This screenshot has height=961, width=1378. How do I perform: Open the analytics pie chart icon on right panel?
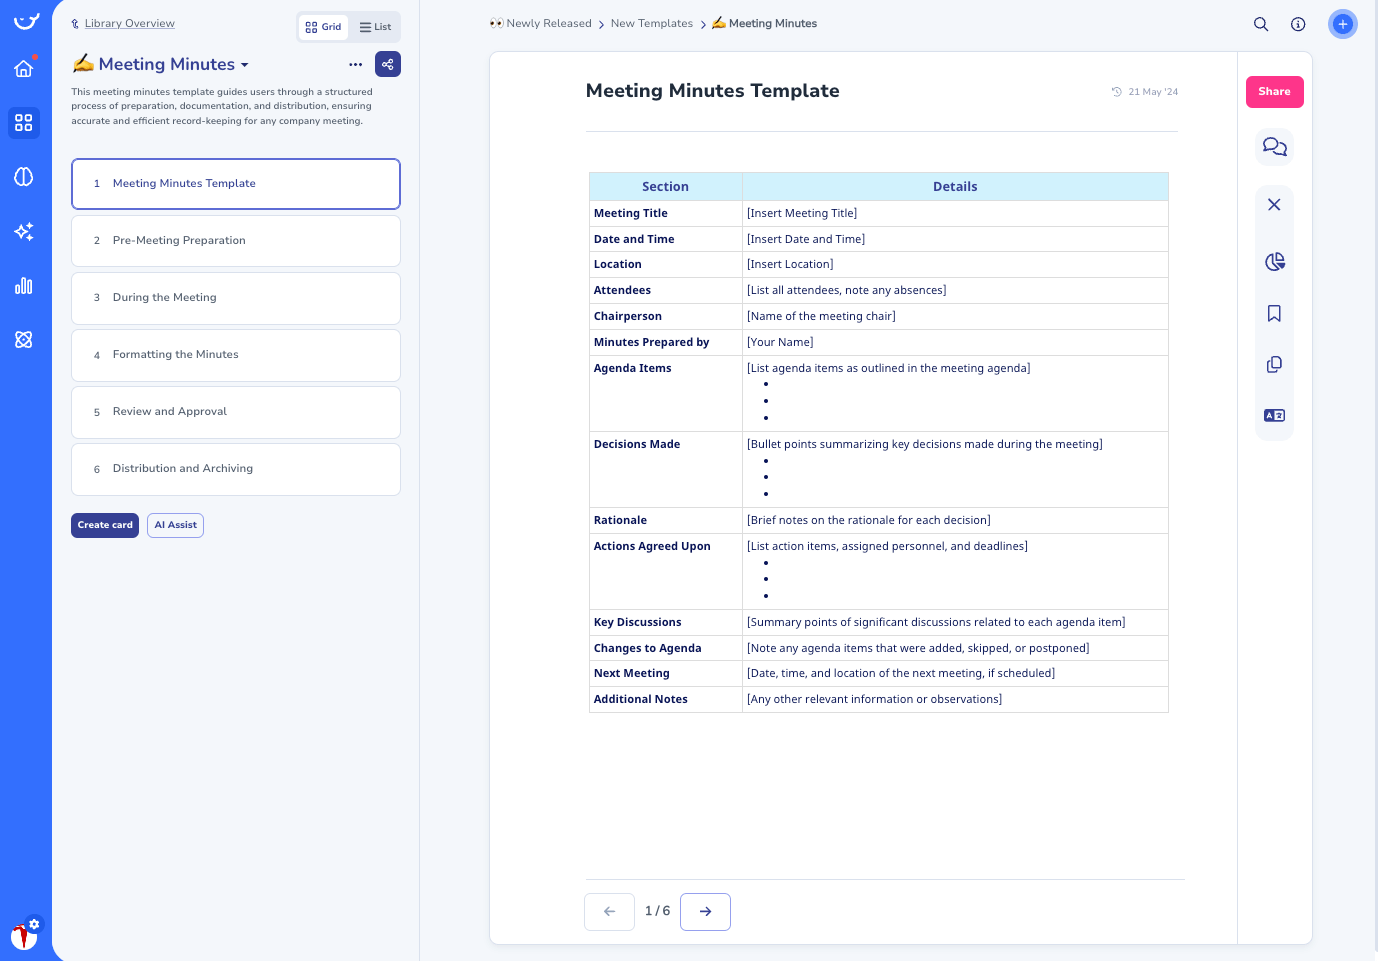[1274, 261]
